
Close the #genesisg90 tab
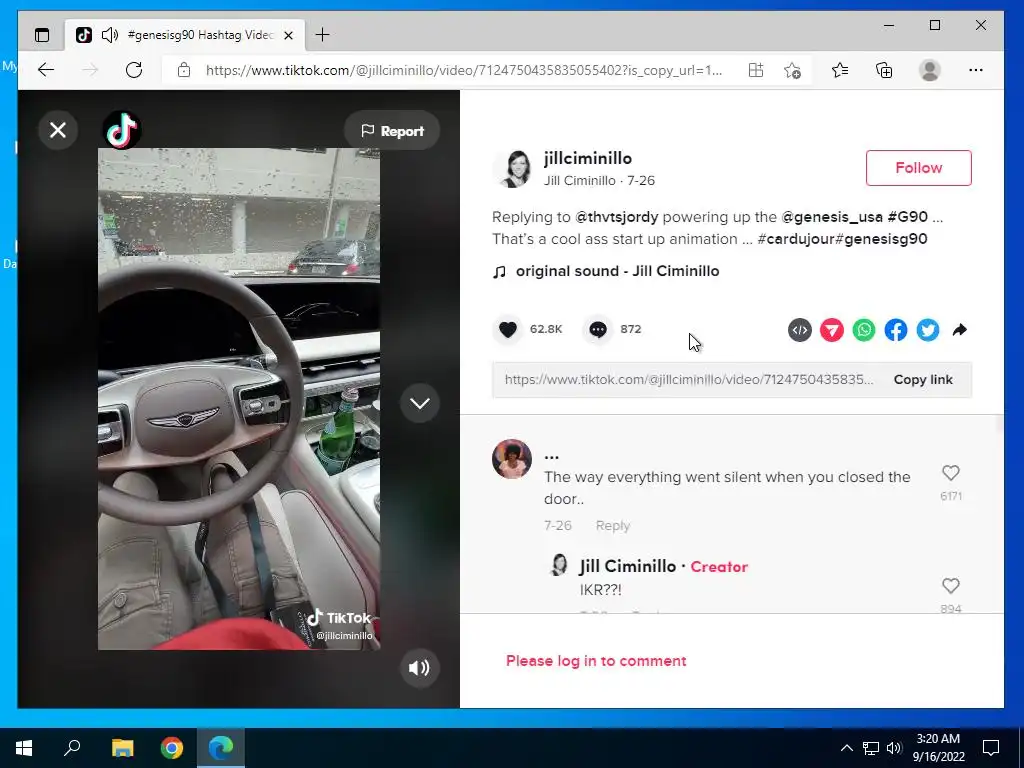point(289,35)
